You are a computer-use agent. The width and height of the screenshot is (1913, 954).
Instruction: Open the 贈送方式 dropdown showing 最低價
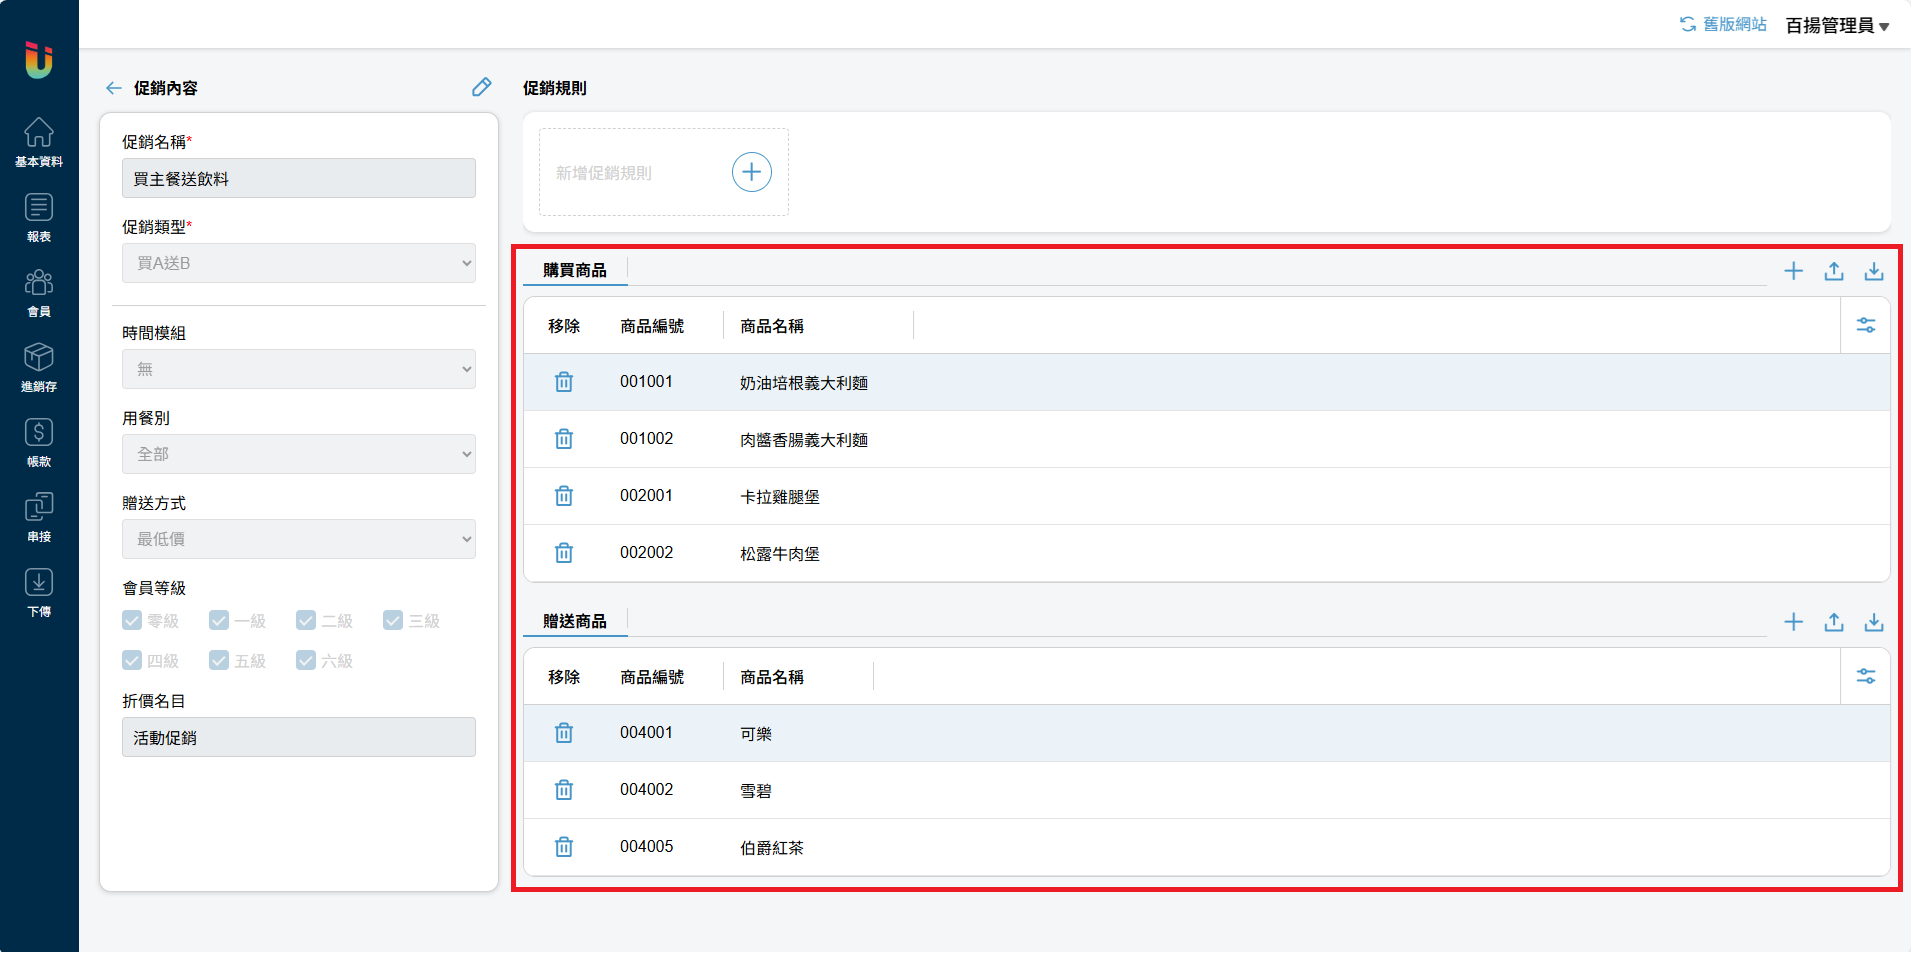pyautogui.click(x=298, y=539)
